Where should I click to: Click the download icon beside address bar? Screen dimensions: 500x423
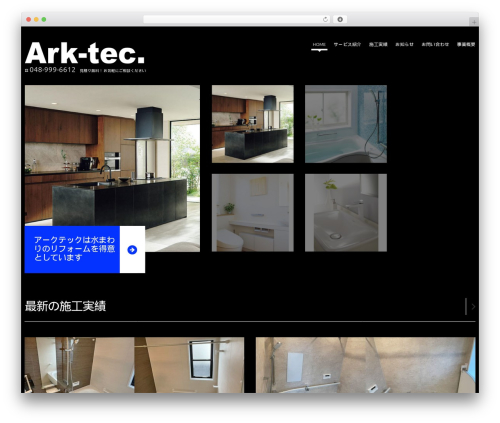point(340,20)
